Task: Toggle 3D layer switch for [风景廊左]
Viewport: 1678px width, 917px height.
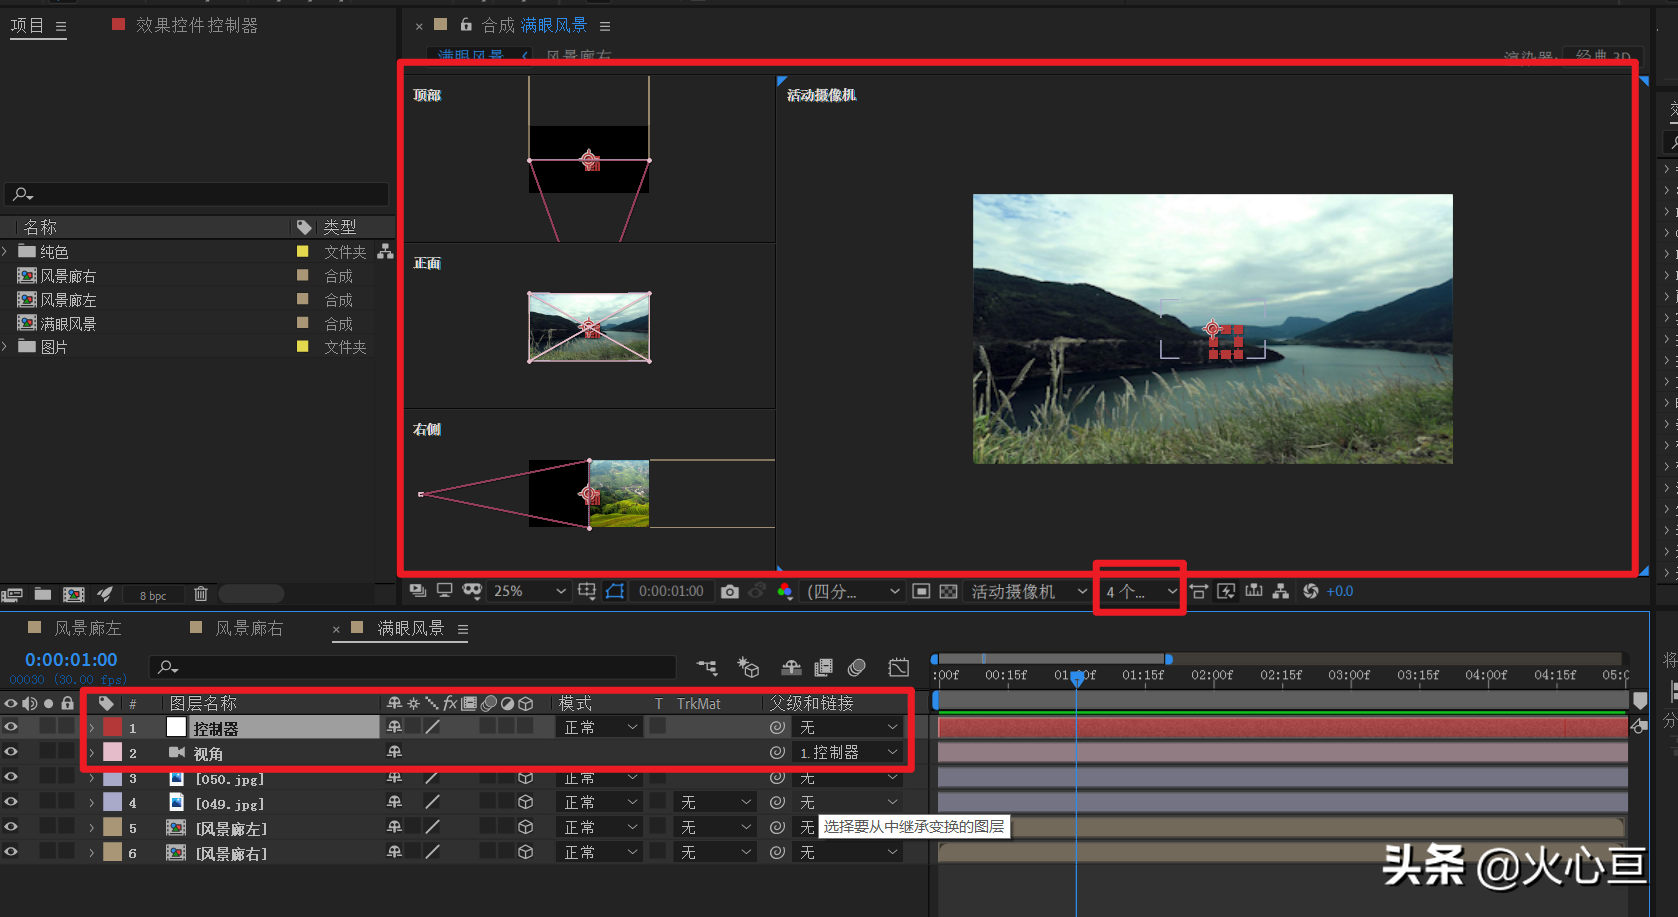Action: (x=526, y=827)
